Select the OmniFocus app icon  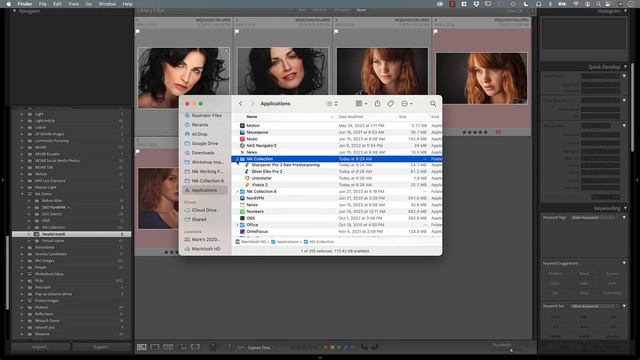242,231
